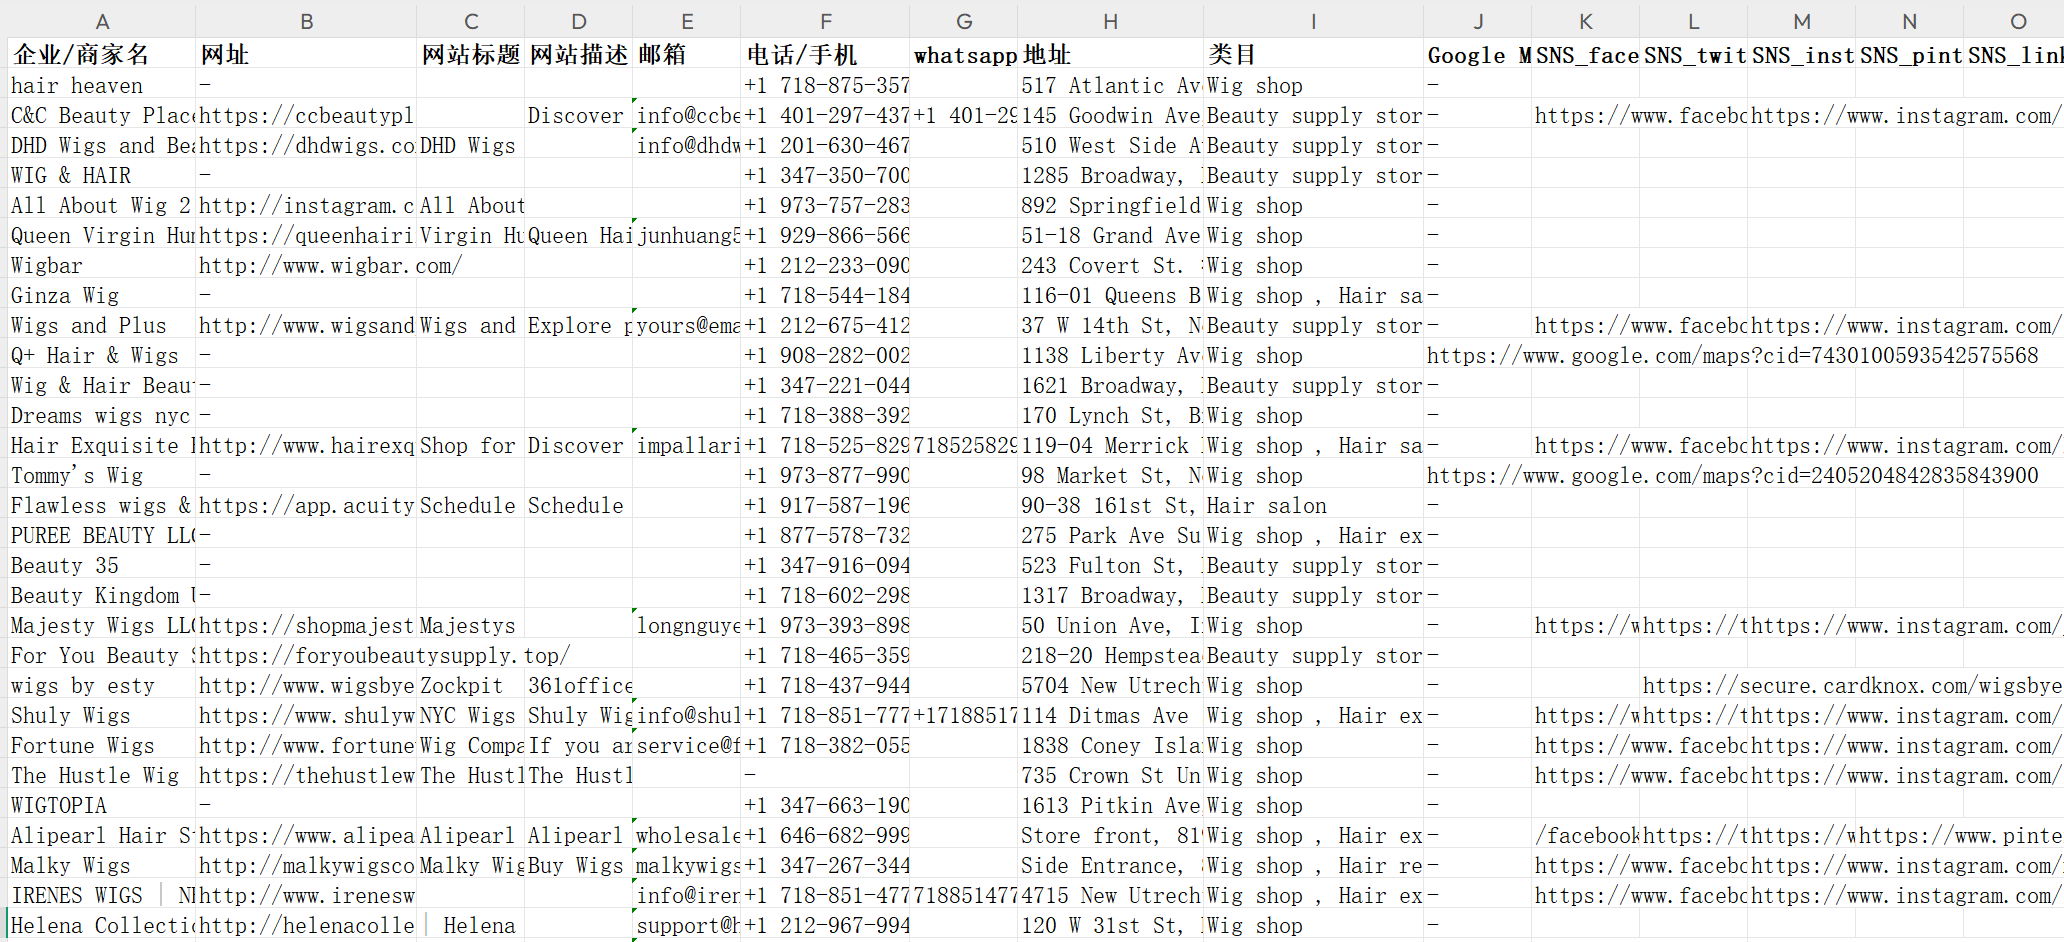Select the 'Shuly Wigs' name cell
This screenshot has width=2064, height=942.
(102, 715)
